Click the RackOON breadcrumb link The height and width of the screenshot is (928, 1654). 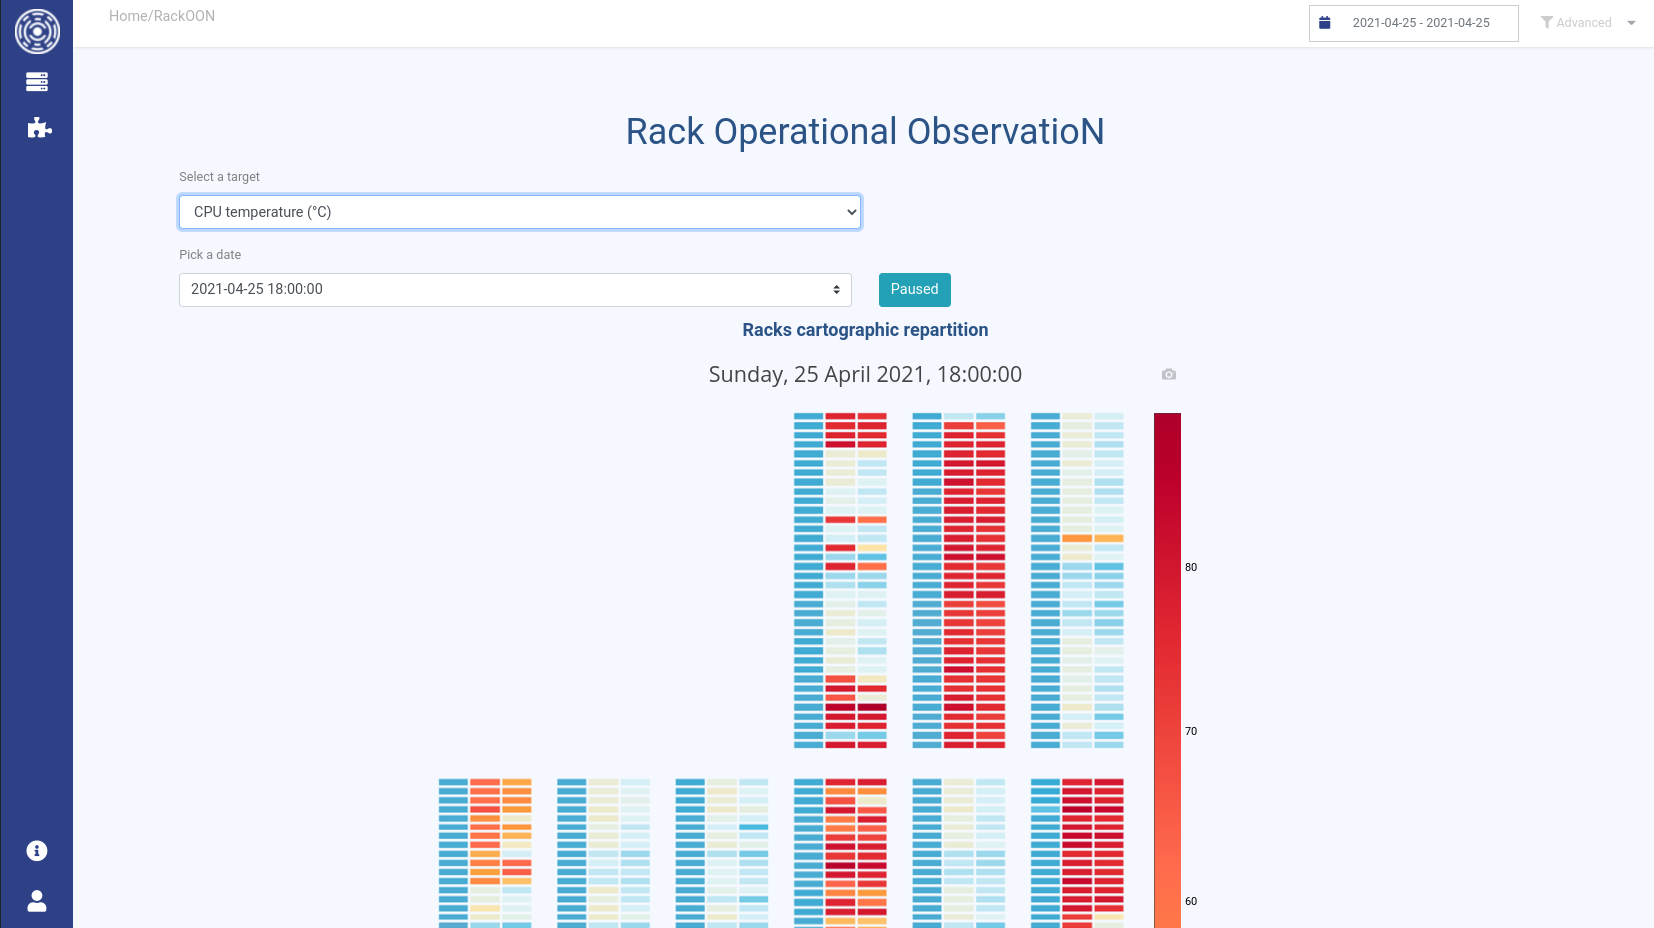pyautogui.click(x=184, y=16)
